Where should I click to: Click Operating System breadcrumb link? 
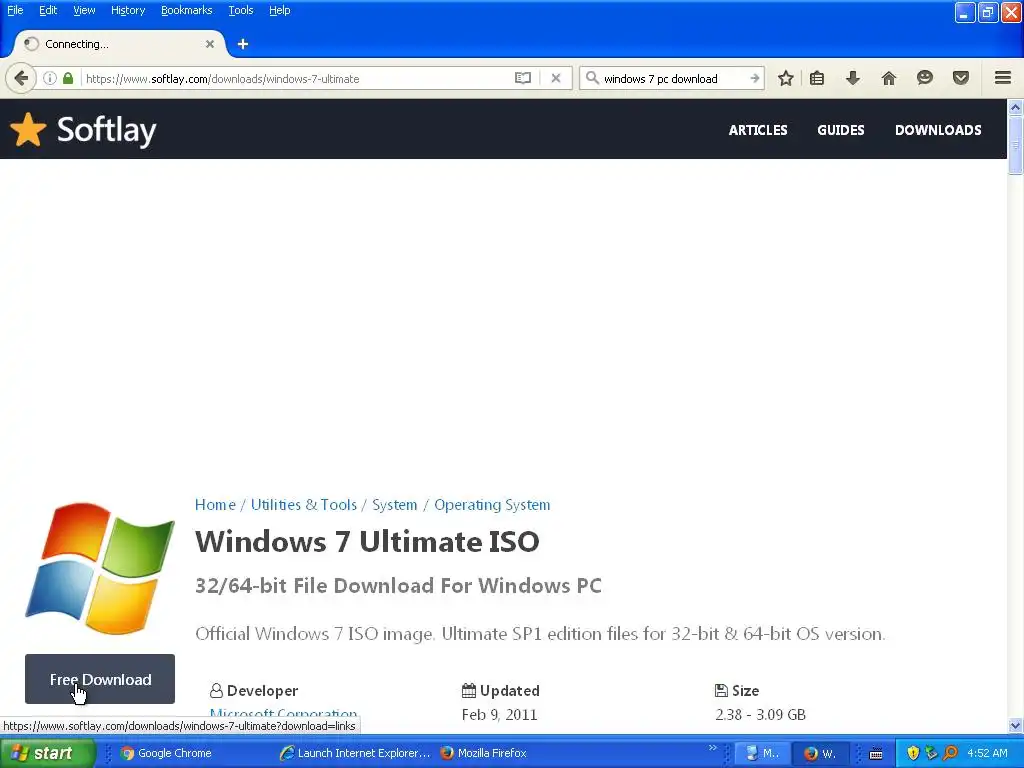coord(492,505)
